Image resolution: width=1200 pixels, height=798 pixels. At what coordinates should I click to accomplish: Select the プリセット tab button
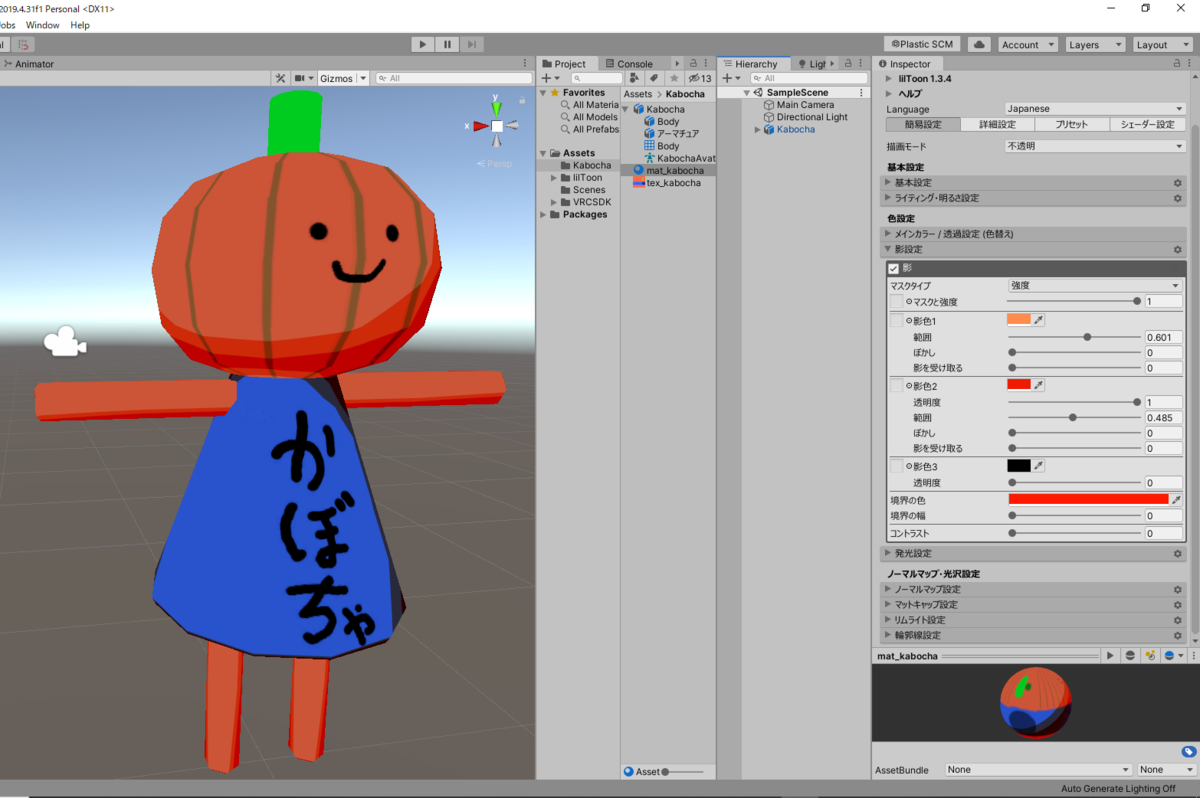pyautogui.click(x=1073, y=125)
